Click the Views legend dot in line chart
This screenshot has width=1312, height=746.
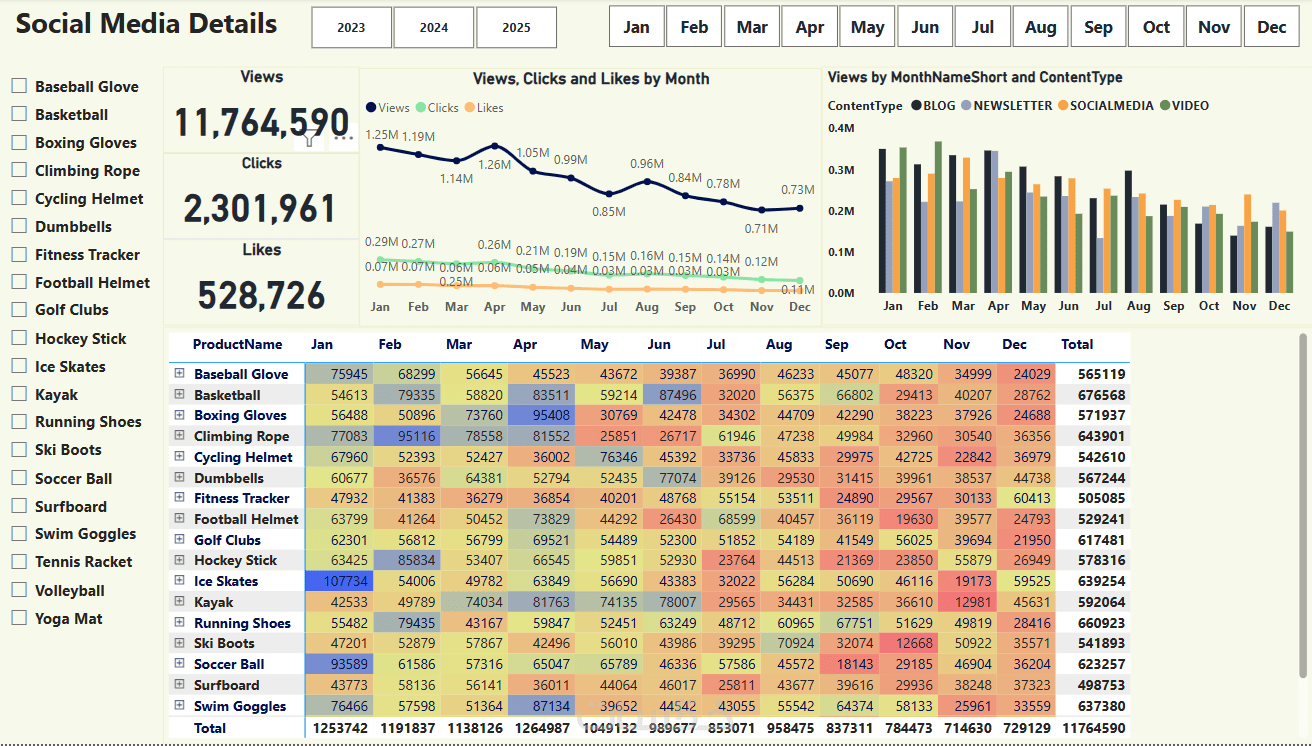372,108
